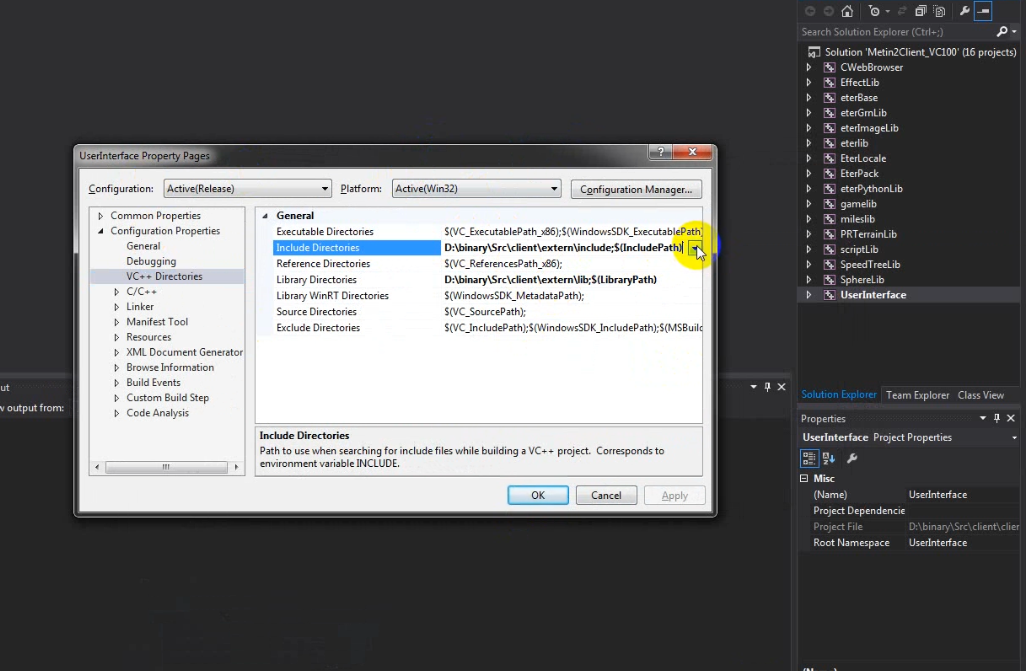Open the Pending Changes Filter clock icon

pos(874,11)
